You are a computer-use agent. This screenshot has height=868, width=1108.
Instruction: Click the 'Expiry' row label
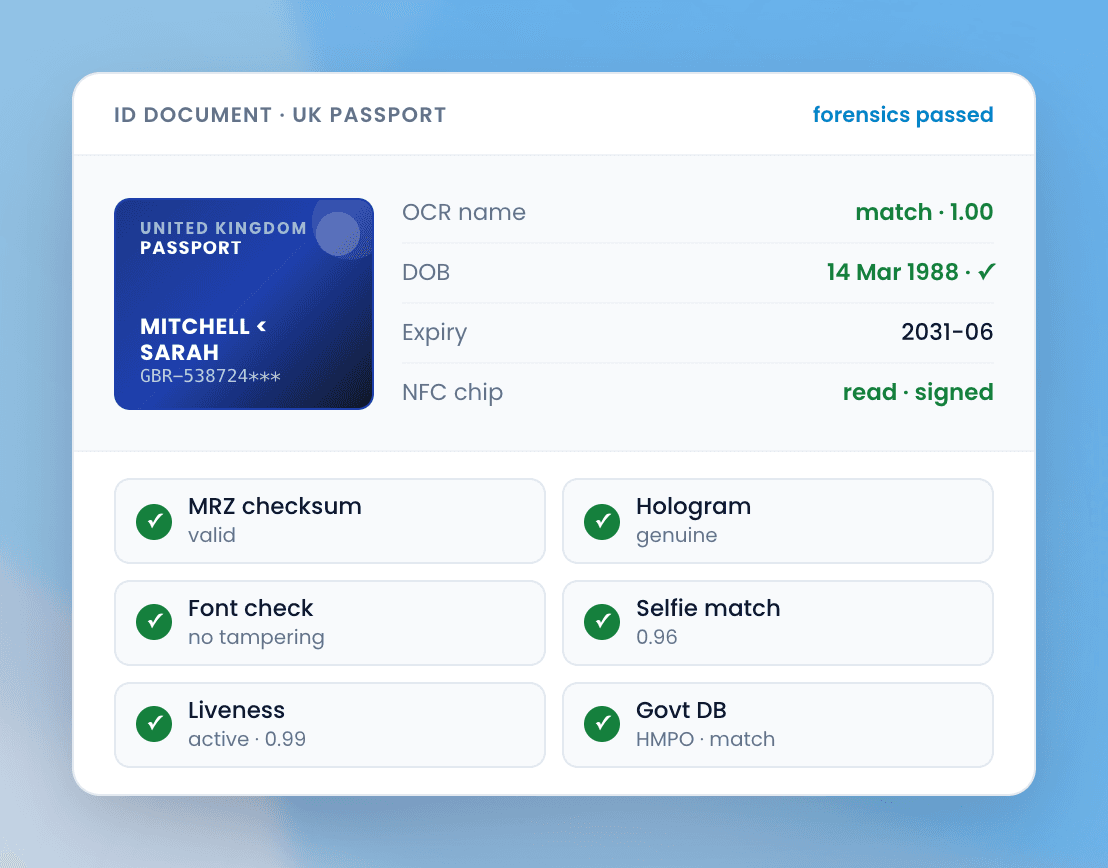[x=435, y=333]
